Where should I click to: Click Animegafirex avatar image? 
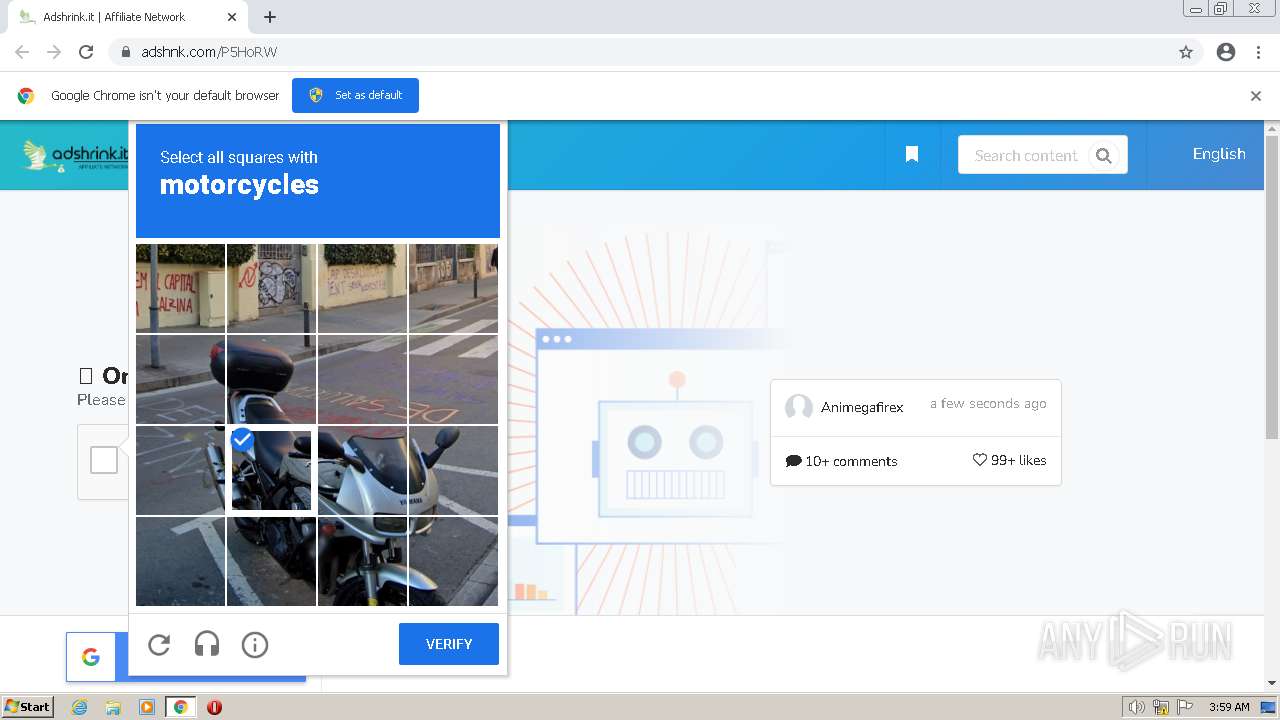click(799, 407)
